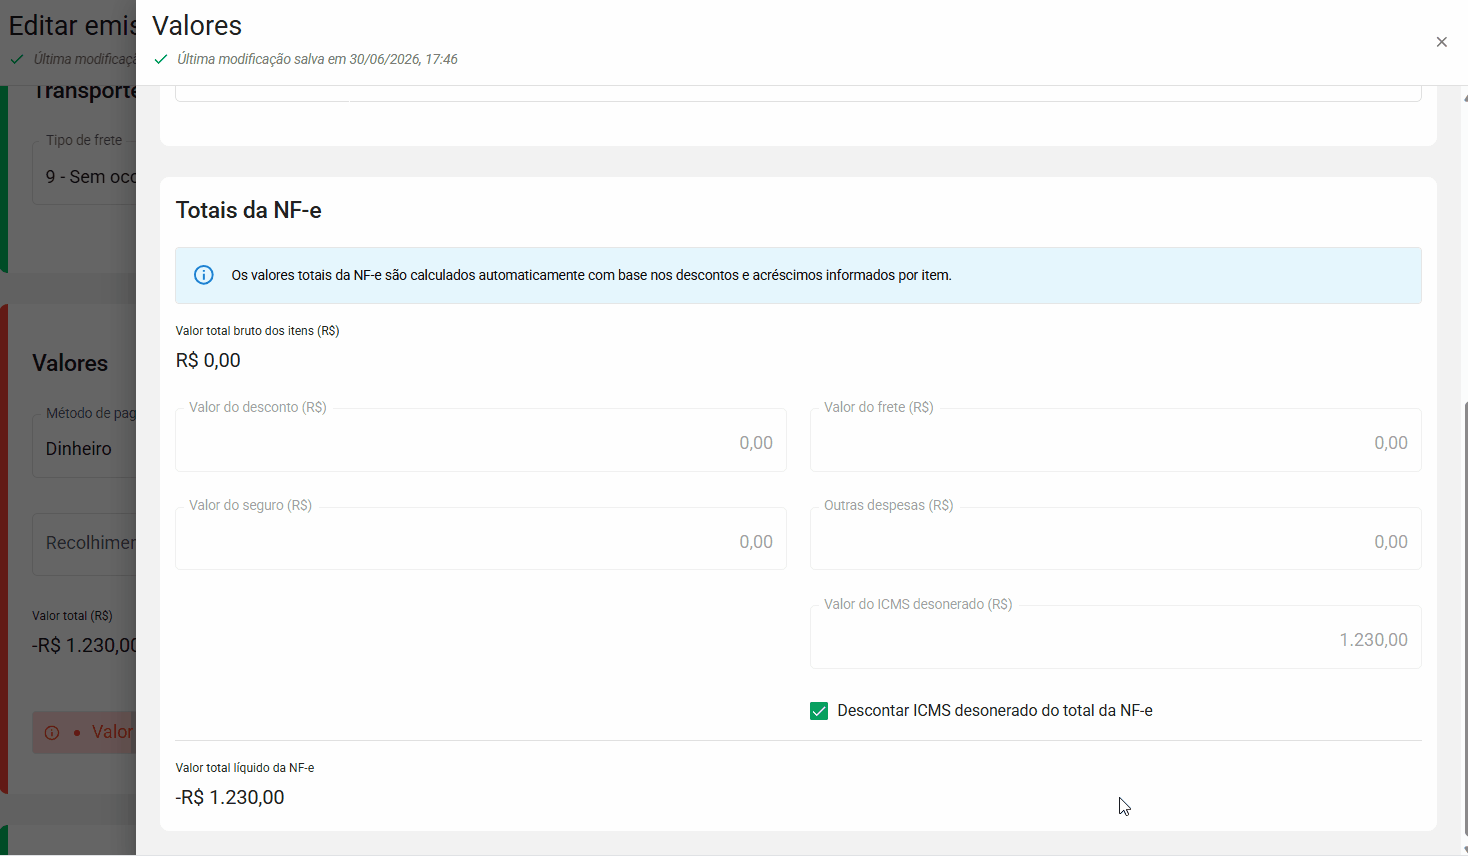This screenshot has height=856, width=1468.
Task: Click the Valores panel vertical scrollbar
Action: 1464,620
